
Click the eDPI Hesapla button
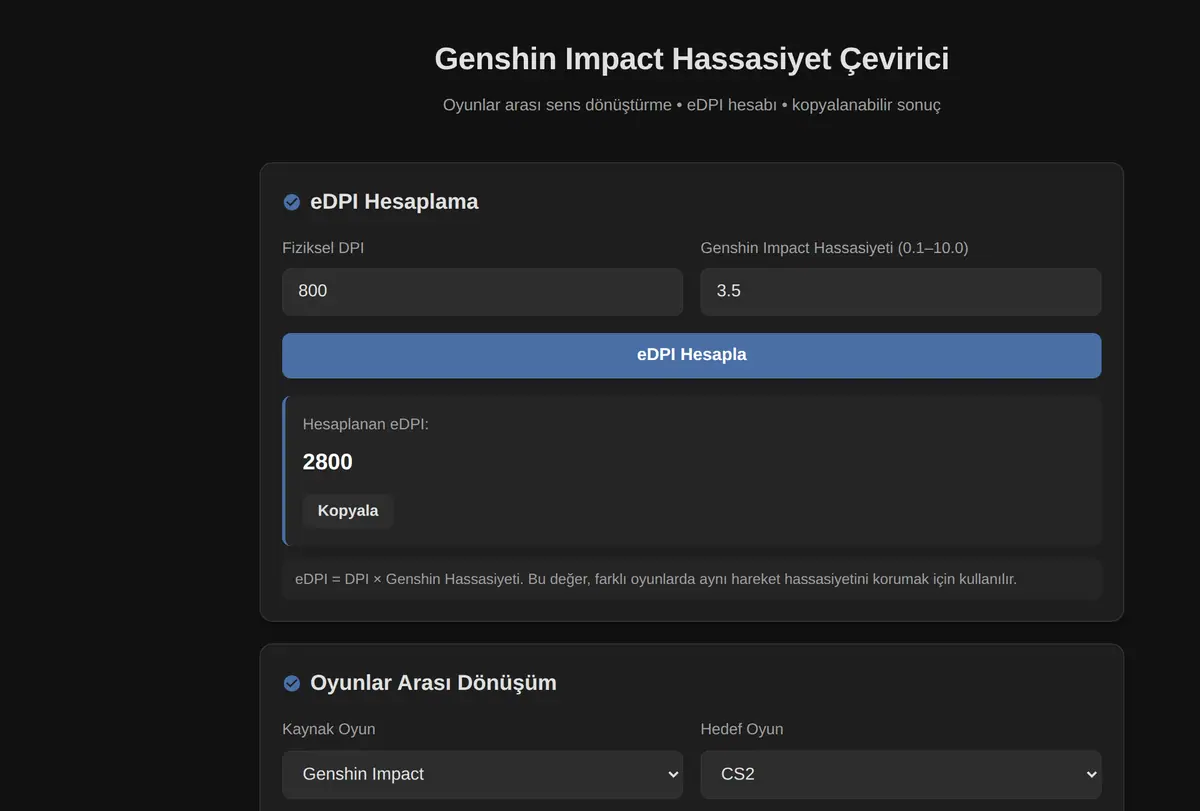pyautogui.click(x=692, y=355)
